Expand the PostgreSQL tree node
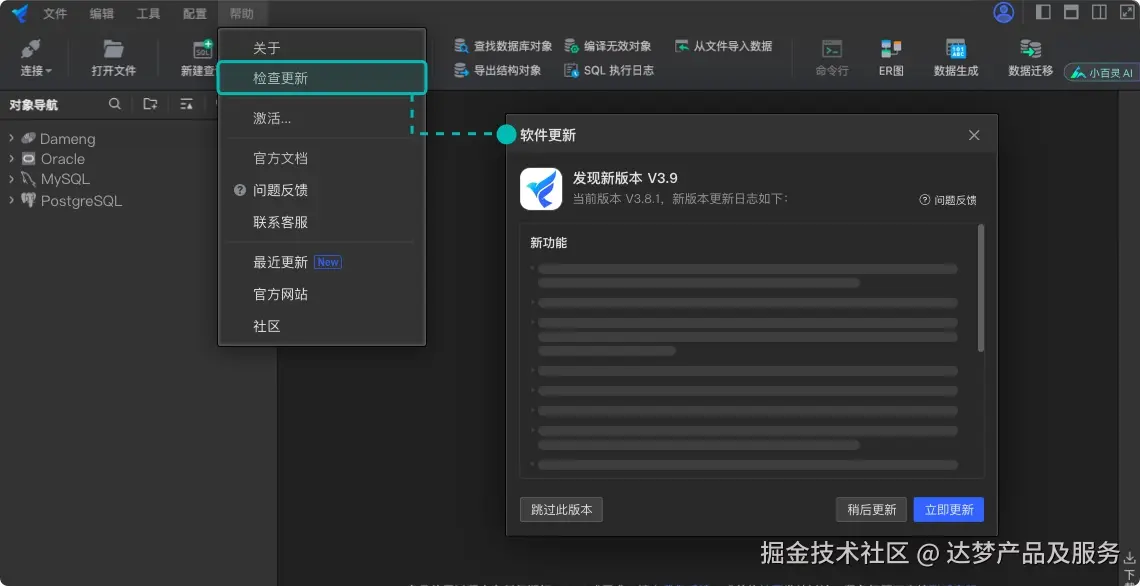The height and width of the screenshot is (586, 1140). (12, 200)
